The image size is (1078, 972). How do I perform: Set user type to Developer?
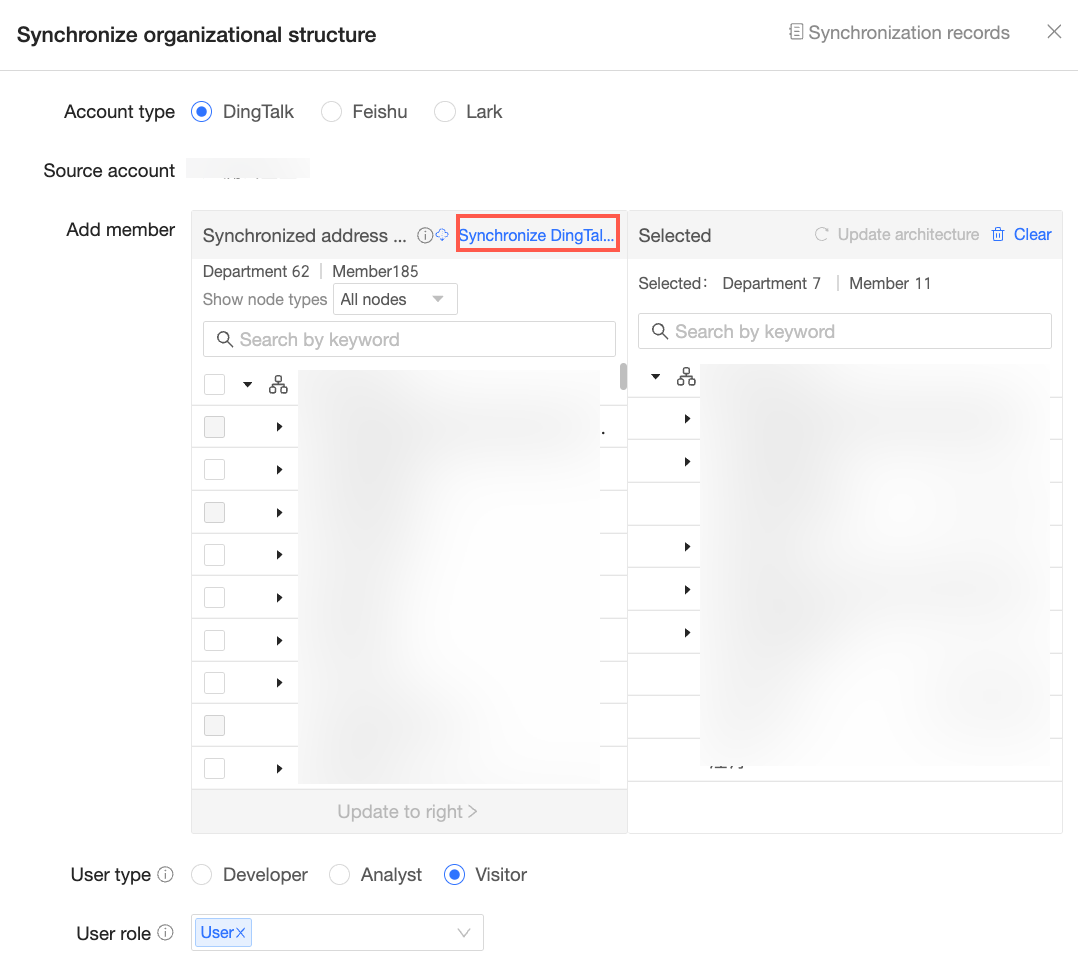point(201,874)
